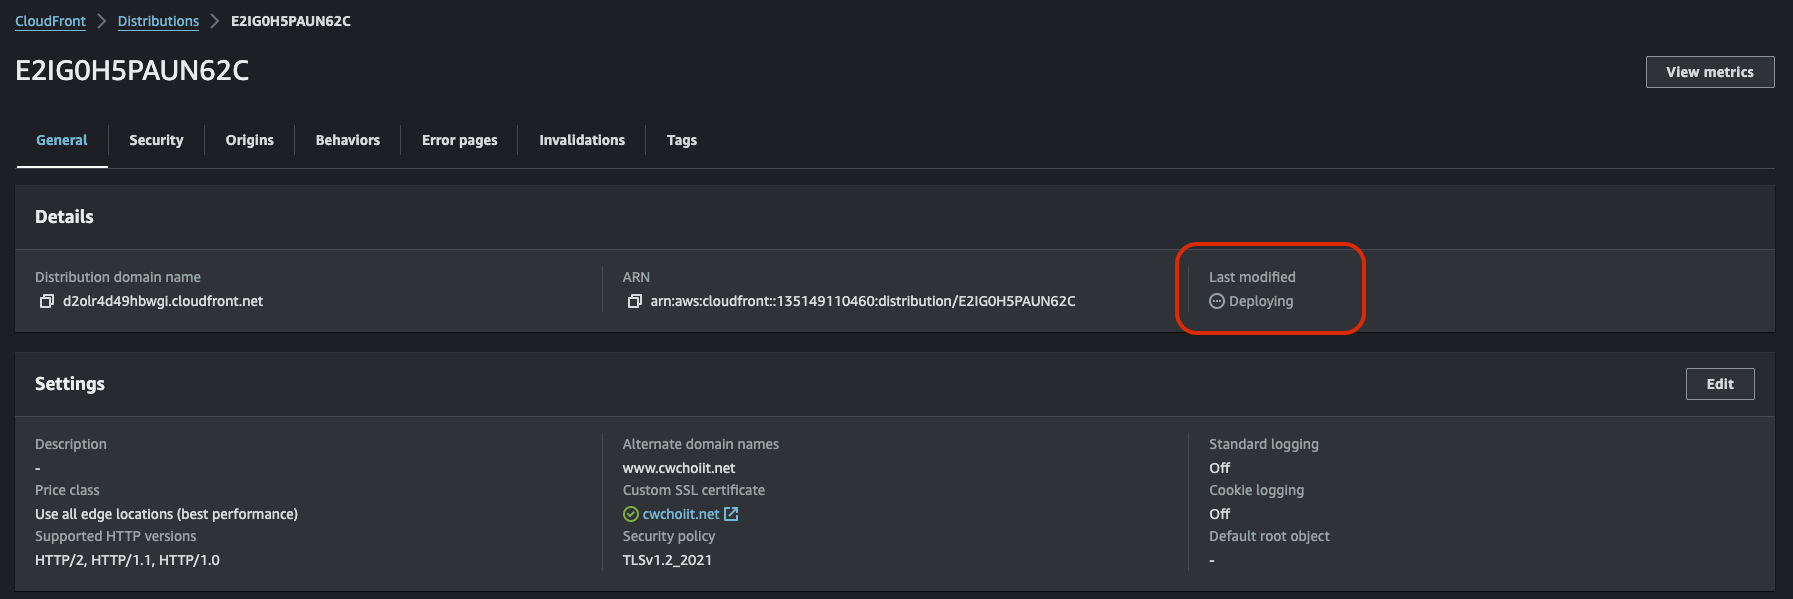Switch to the Security tab
Image resolution: width=1793 pixels, height=599 pixels.
pyautogui.click(x=156, y=140)
